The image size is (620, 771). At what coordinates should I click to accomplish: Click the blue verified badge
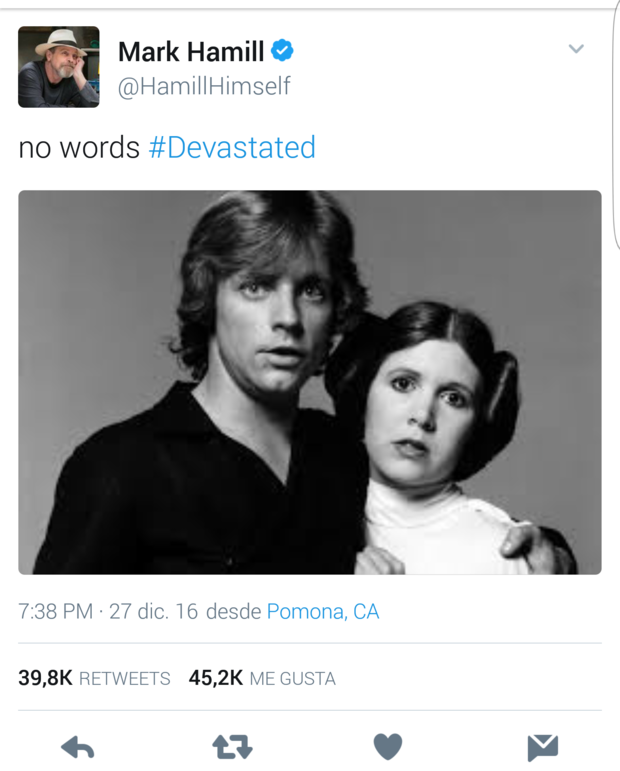click(283, 50)
